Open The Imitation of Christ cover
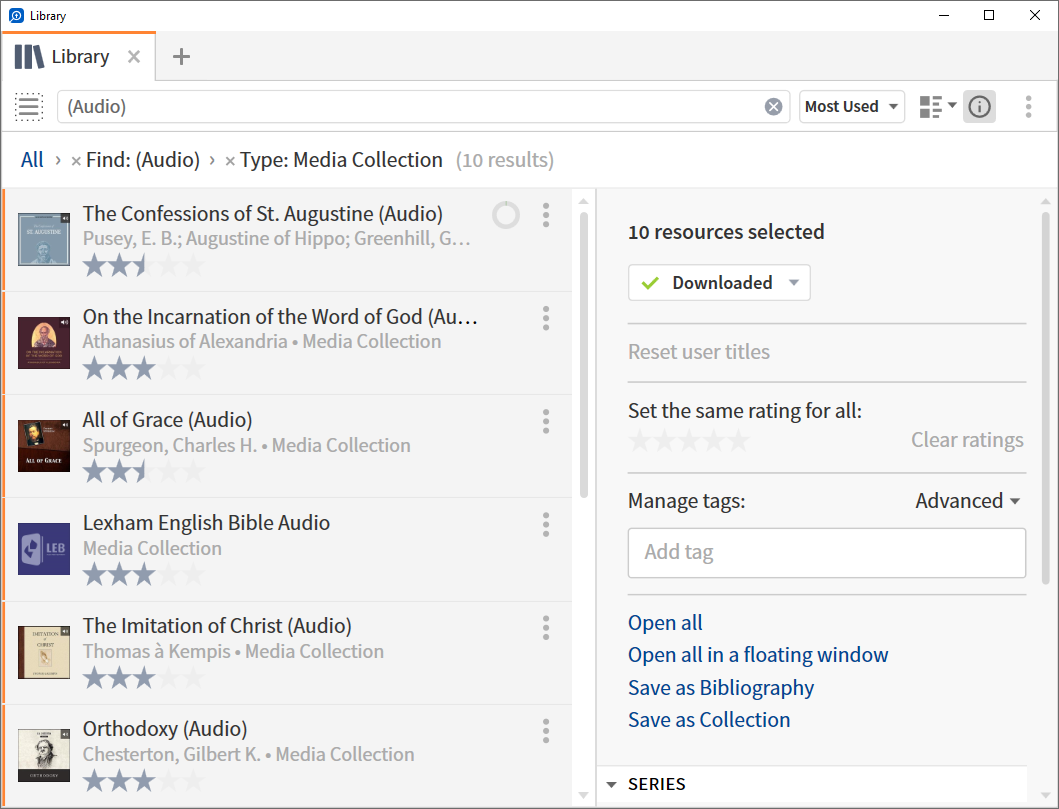 (44, 652)
